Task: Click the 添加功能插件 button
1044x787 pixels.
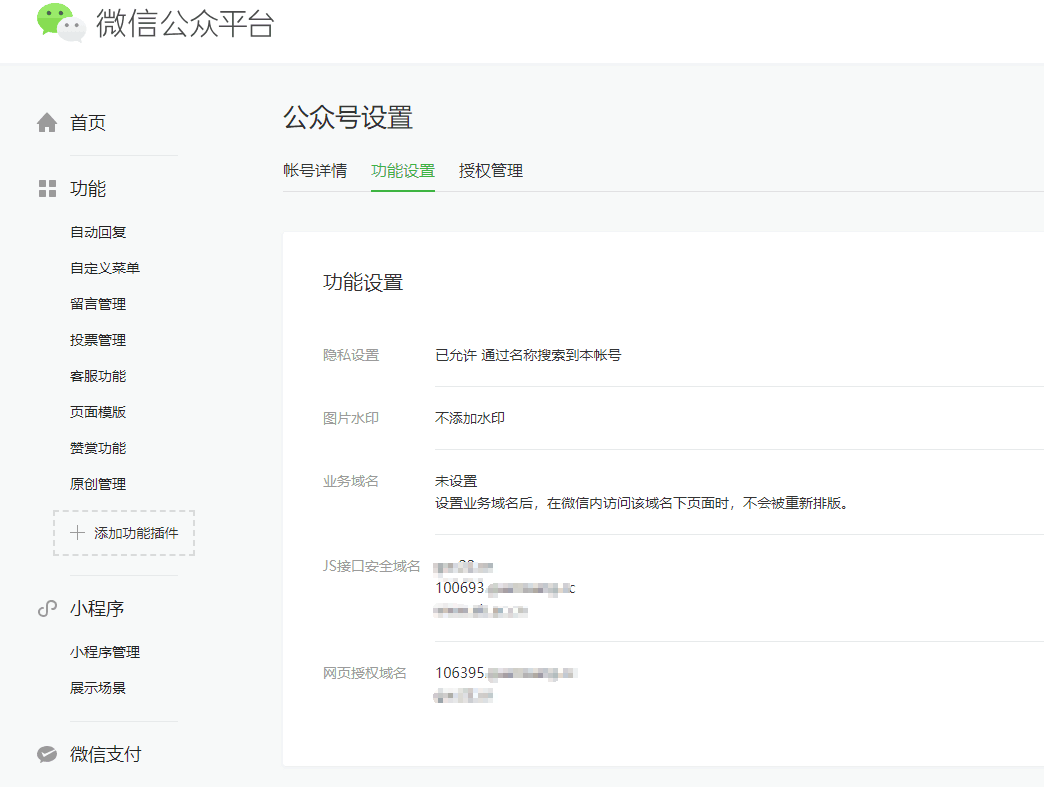Action: click(123, 533)
